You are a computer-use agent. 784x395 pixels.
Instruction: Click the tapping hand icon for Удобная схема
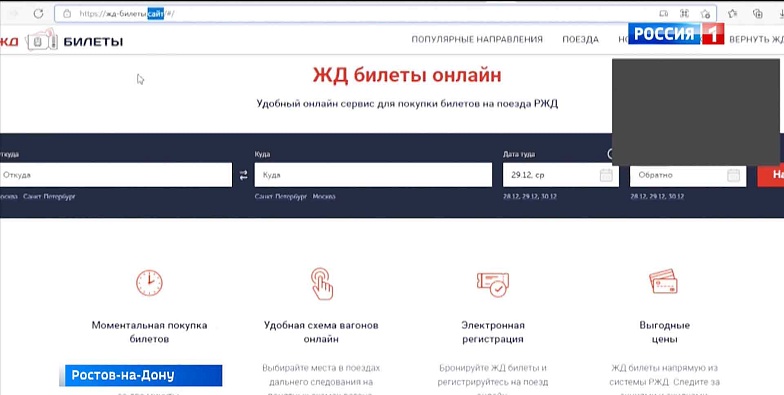322,284
